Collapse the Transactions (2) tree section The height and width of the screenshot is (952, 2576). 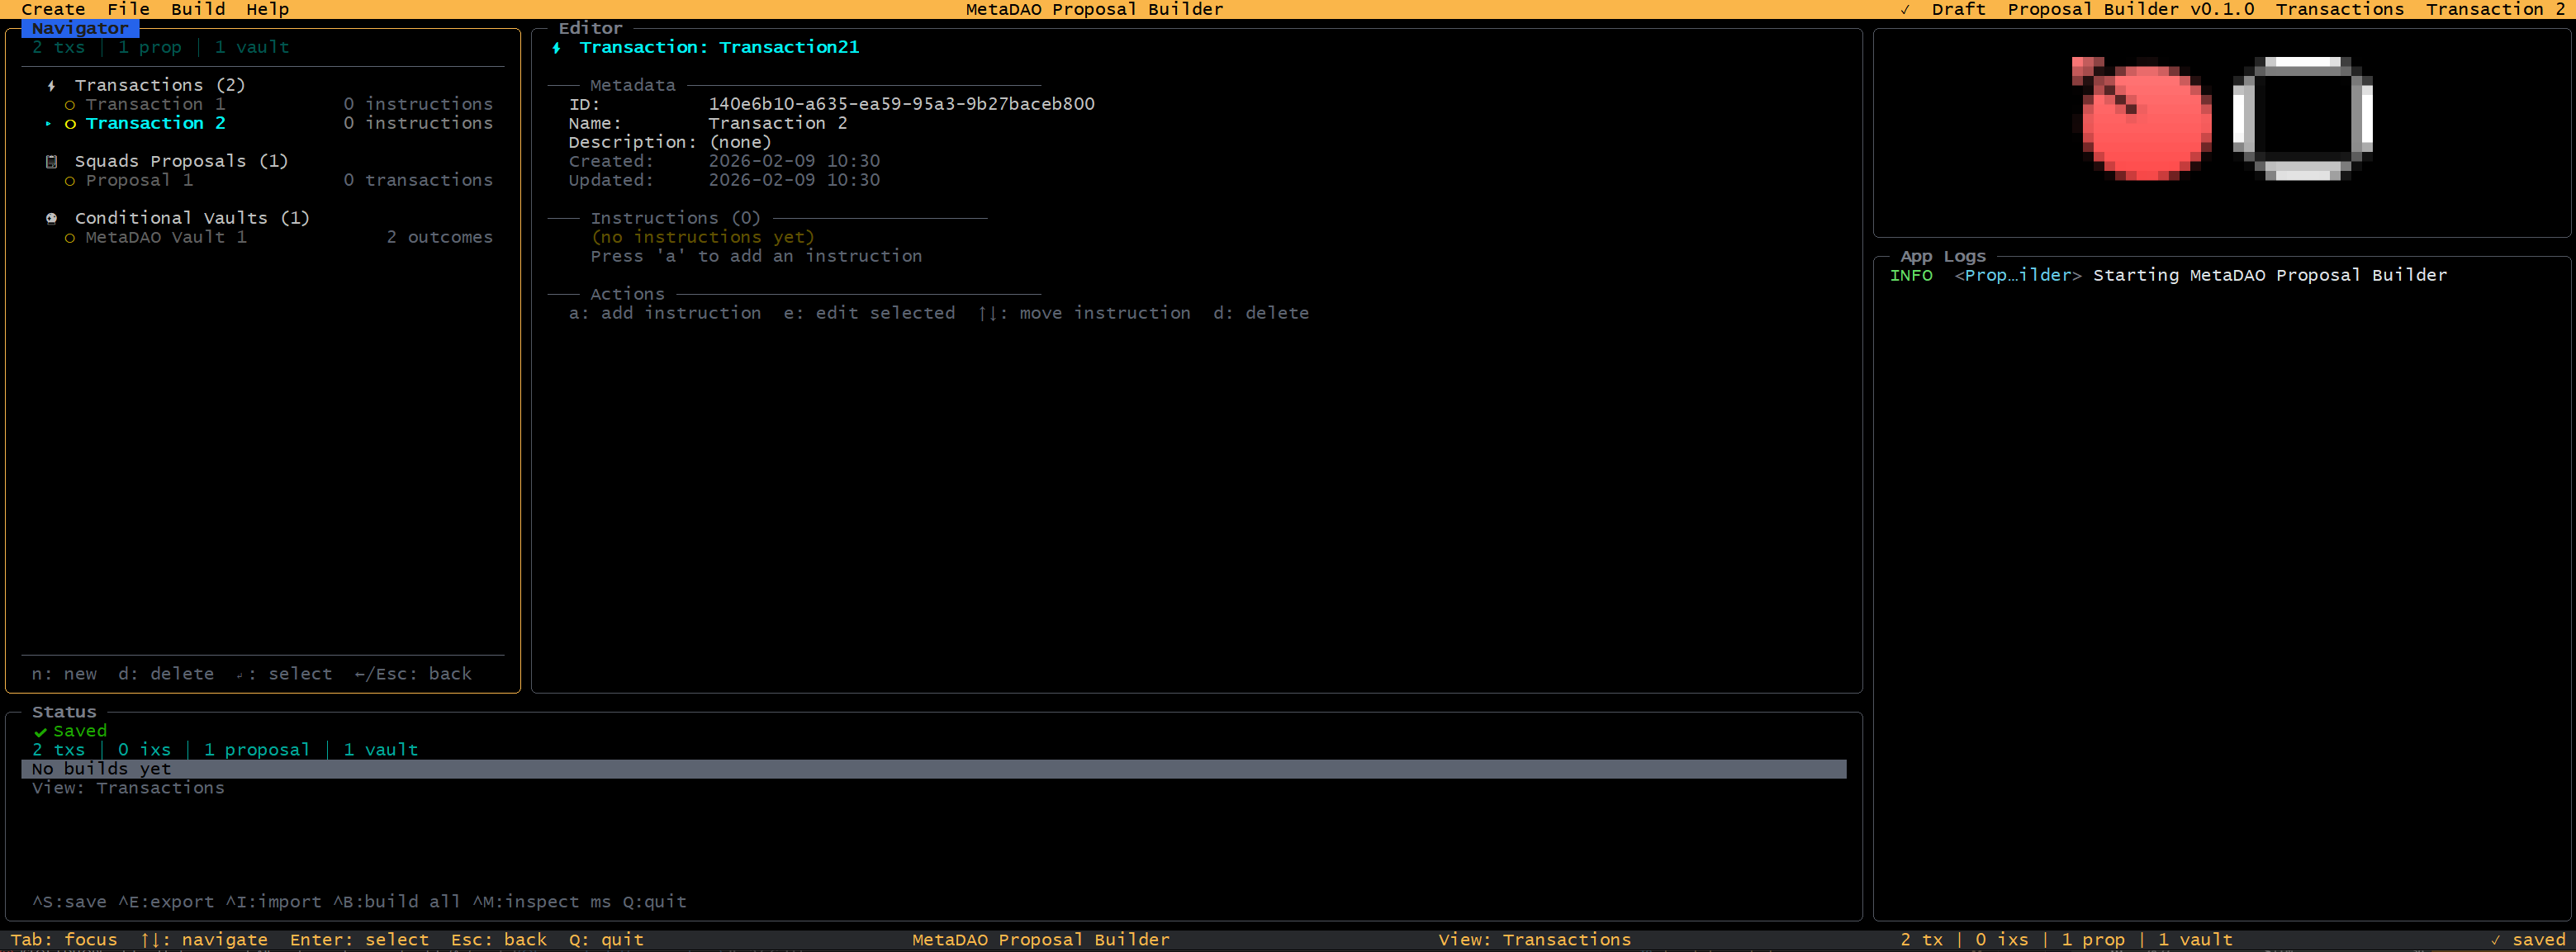click(159, 86)
